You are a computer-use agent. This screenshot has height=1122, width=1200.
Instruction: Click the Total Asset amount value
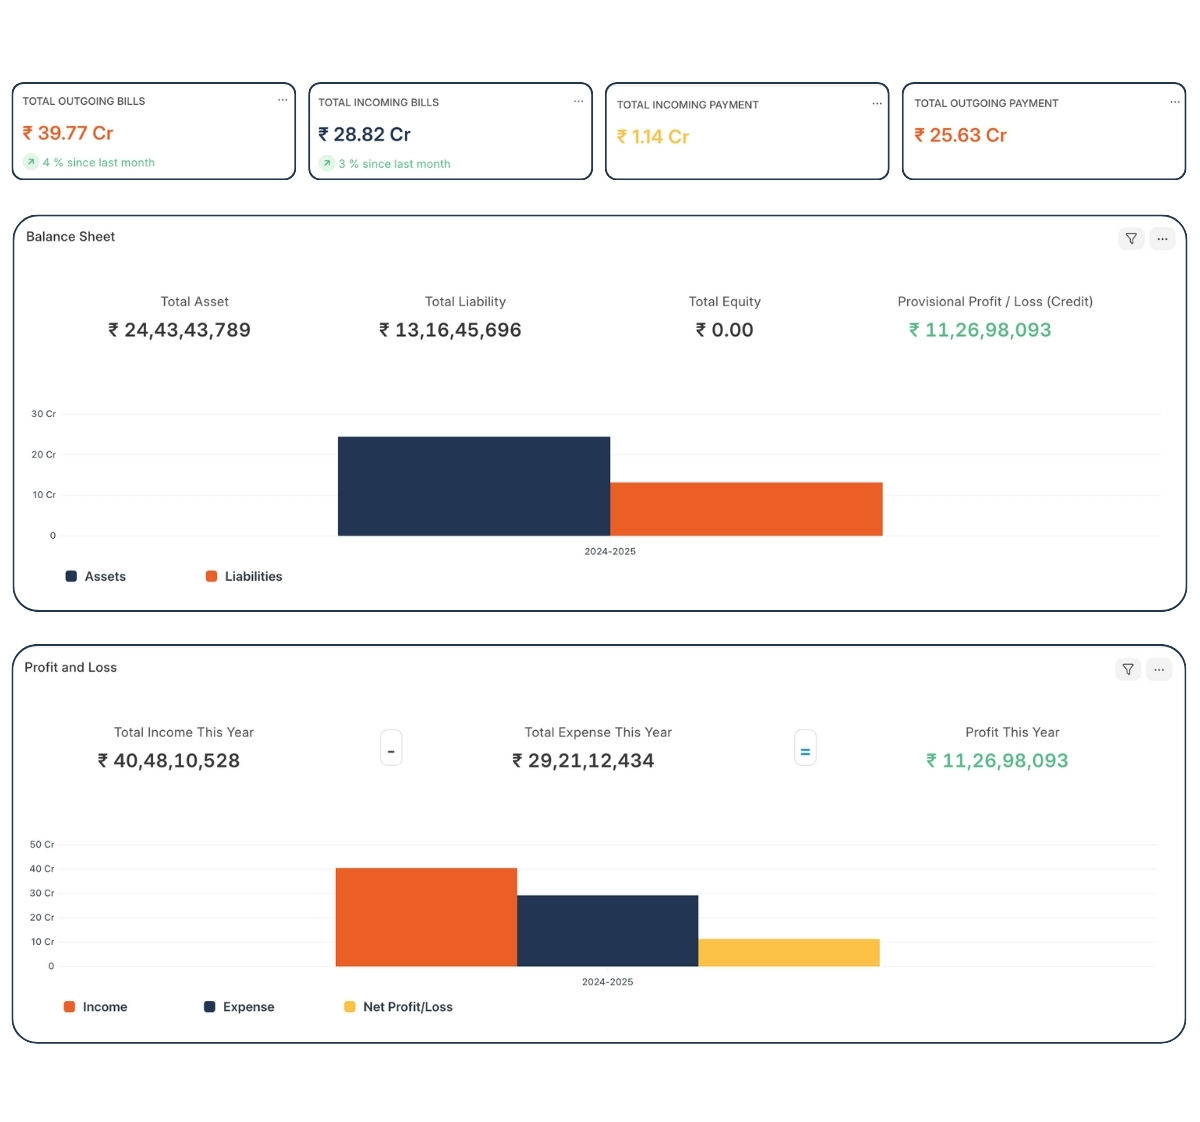[x=179, y=330]
